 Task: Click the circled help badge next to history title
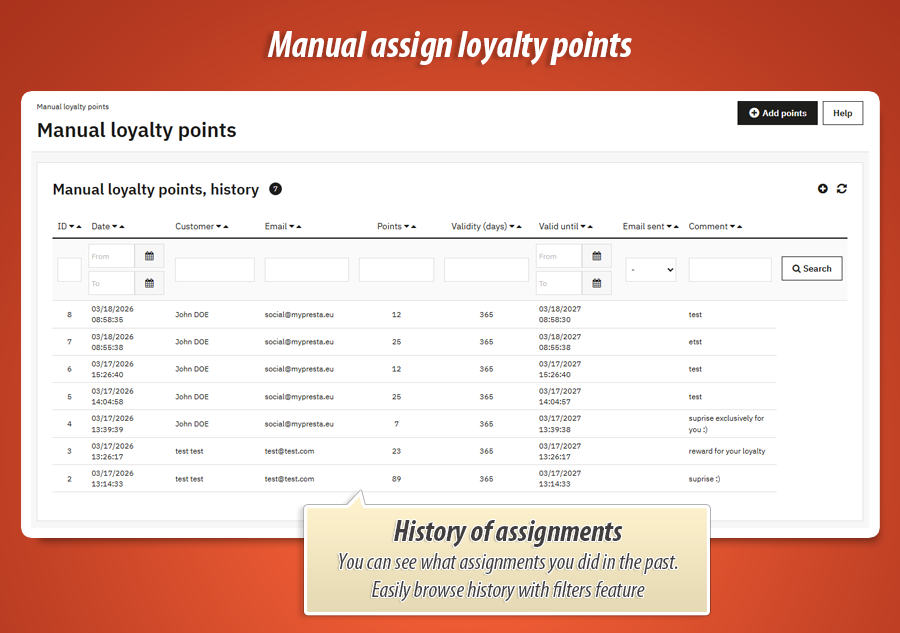point(275,188)
